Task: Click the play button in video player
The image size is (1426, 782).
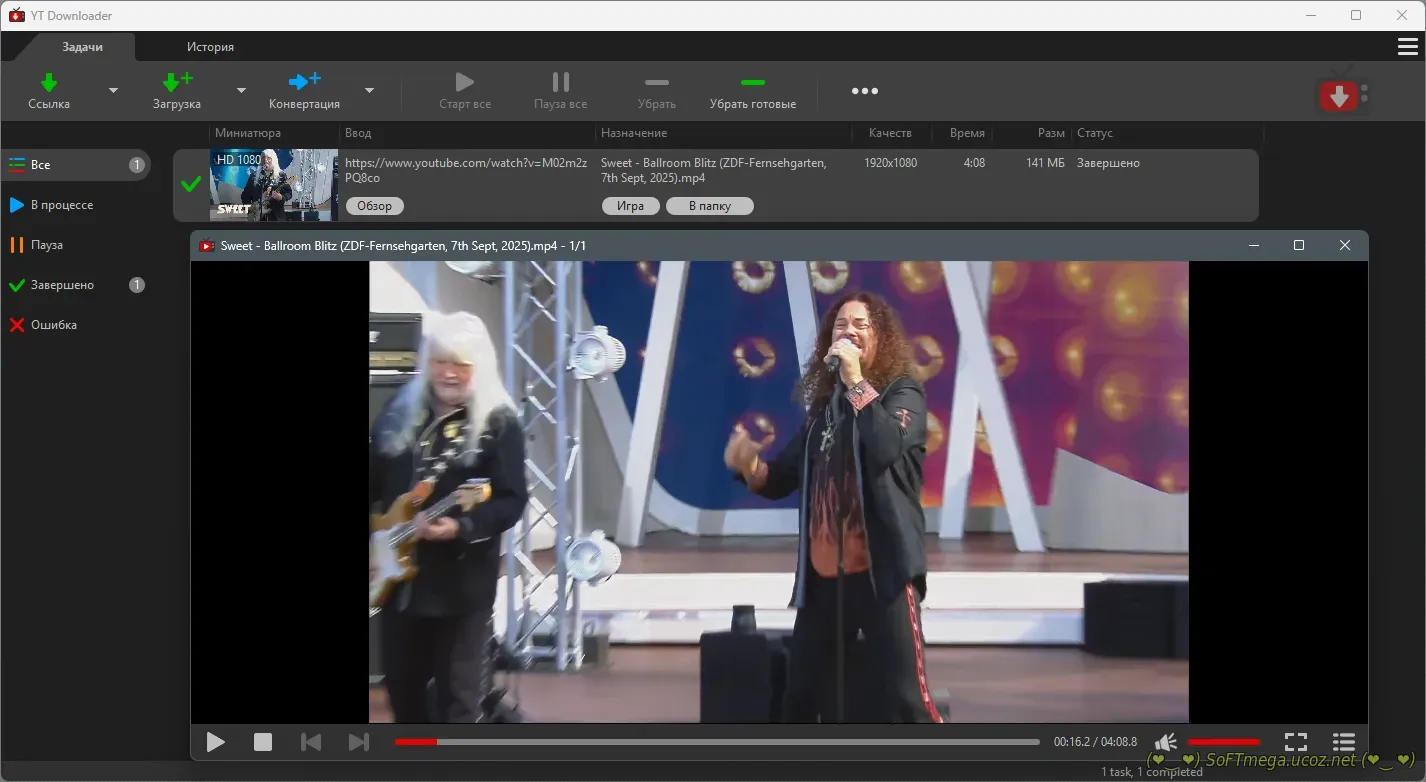Action: tap(215, 742)
